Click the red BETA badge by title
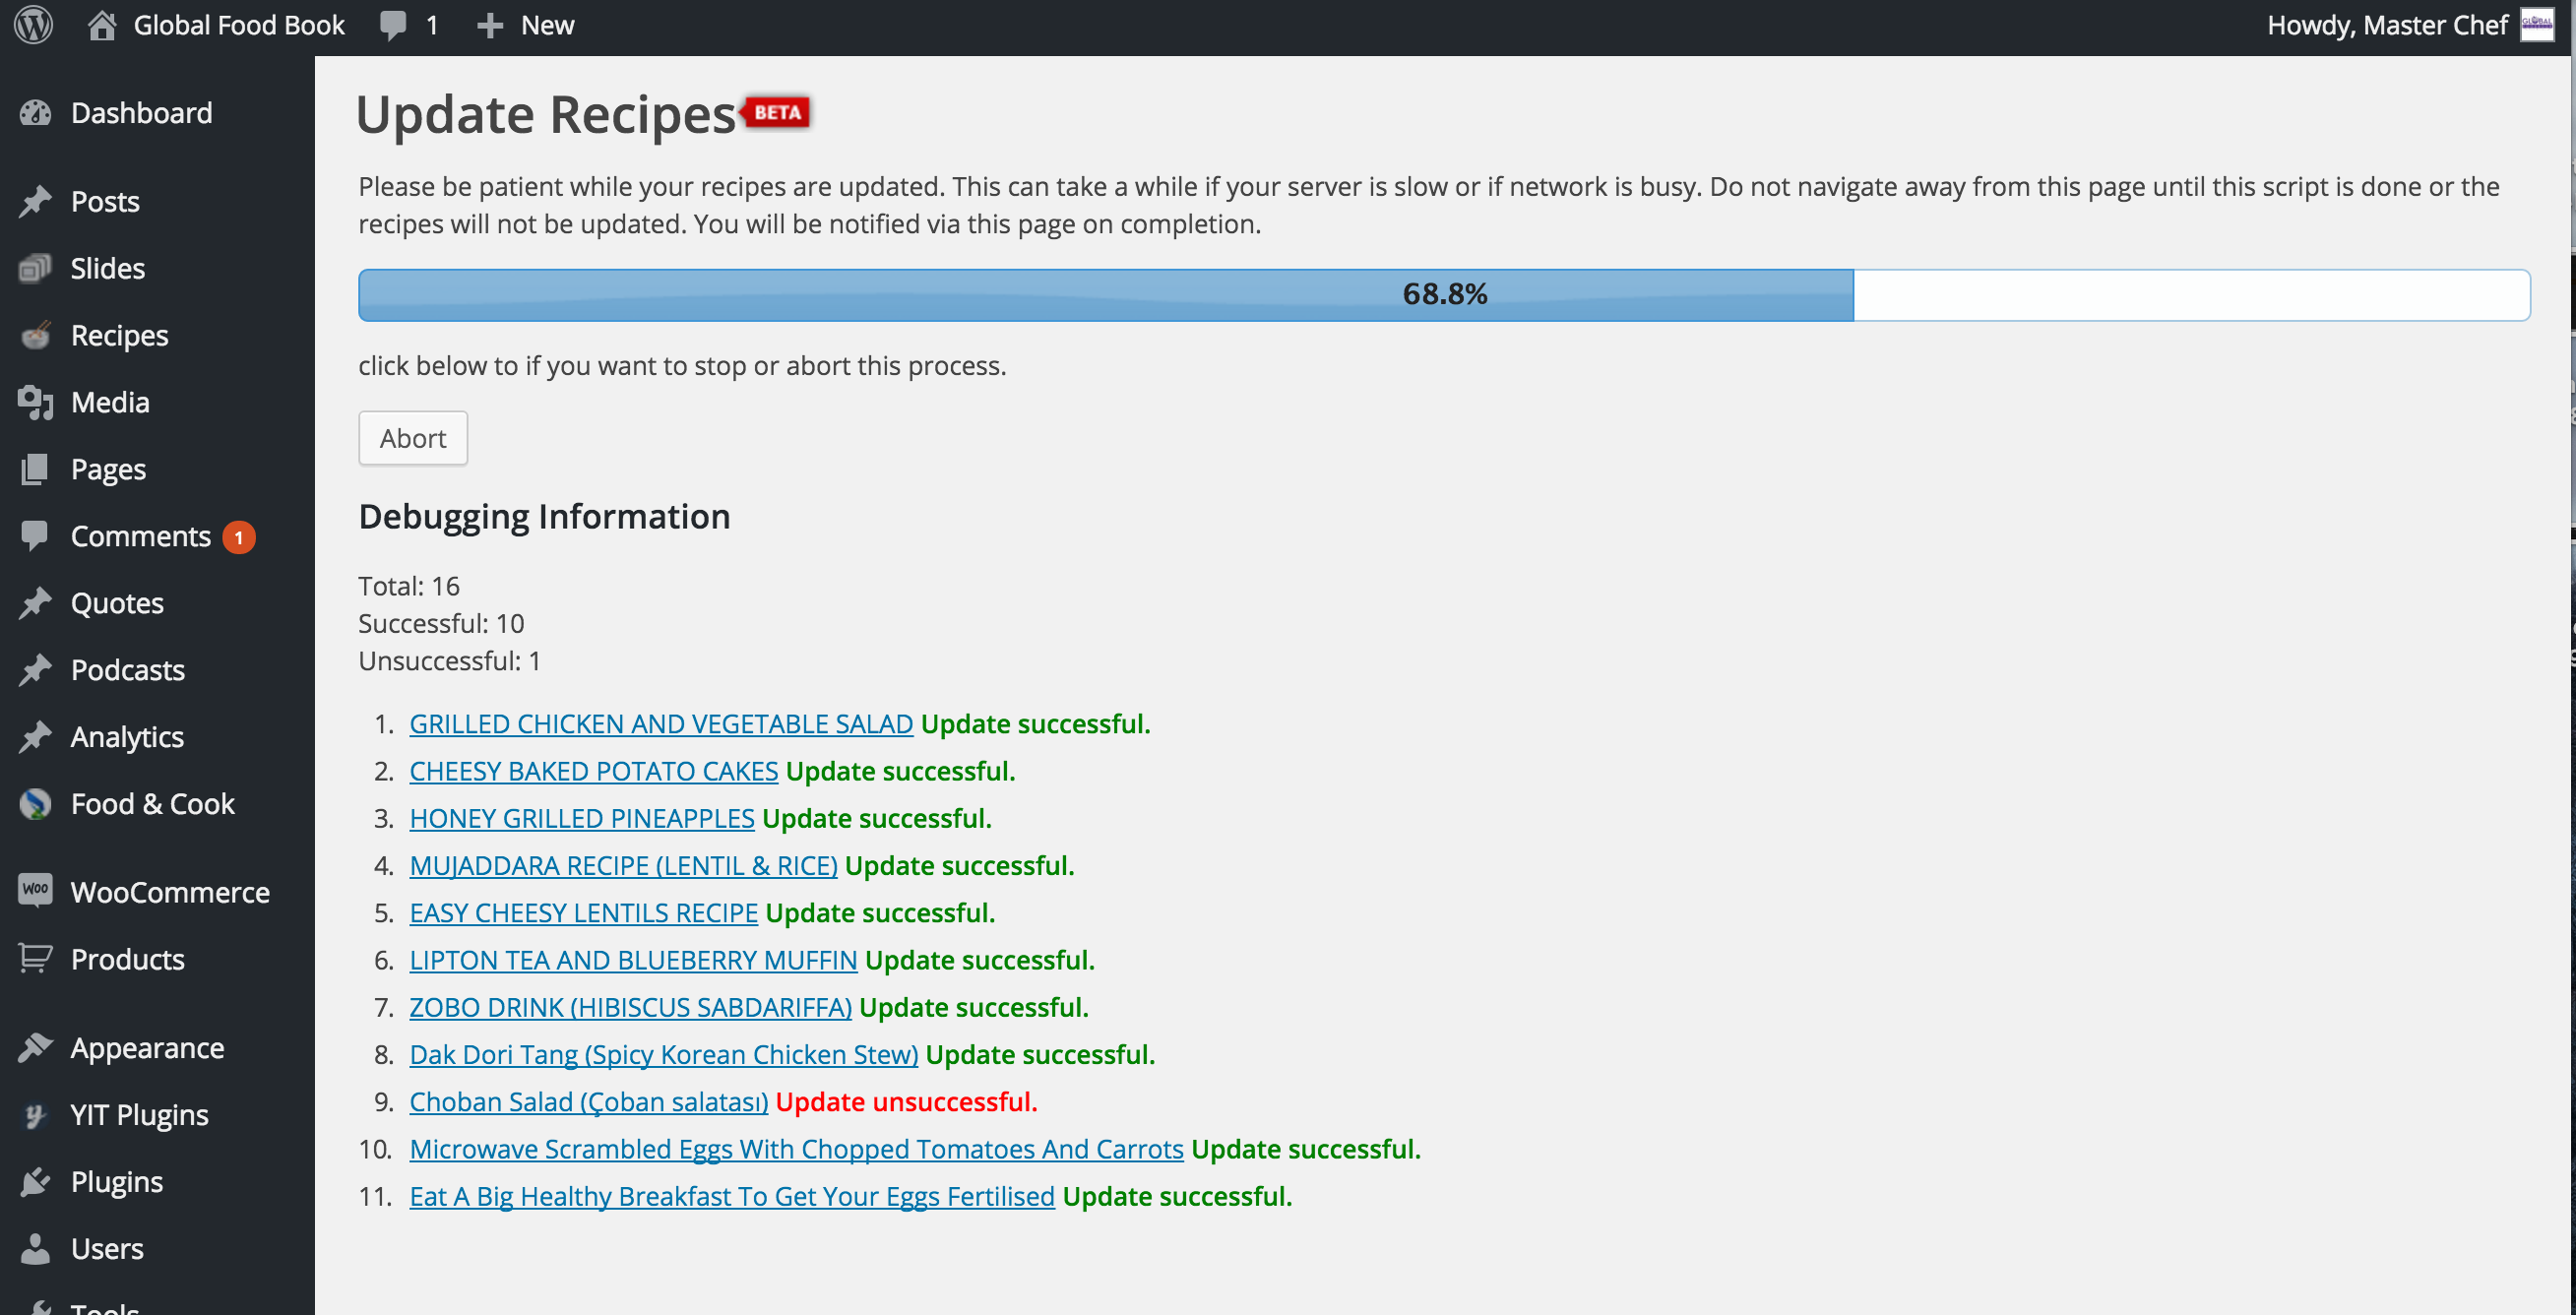This screenshot has width=2576, height=1315. click(777, 112)
